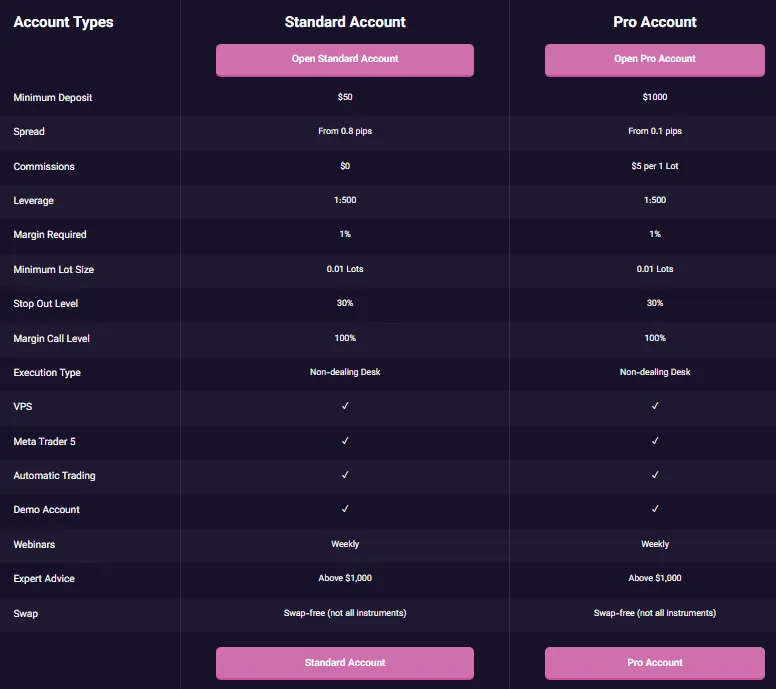776x689 pixels.
Task: Click the bottom Standard Account button
Action: coord(345,663)
